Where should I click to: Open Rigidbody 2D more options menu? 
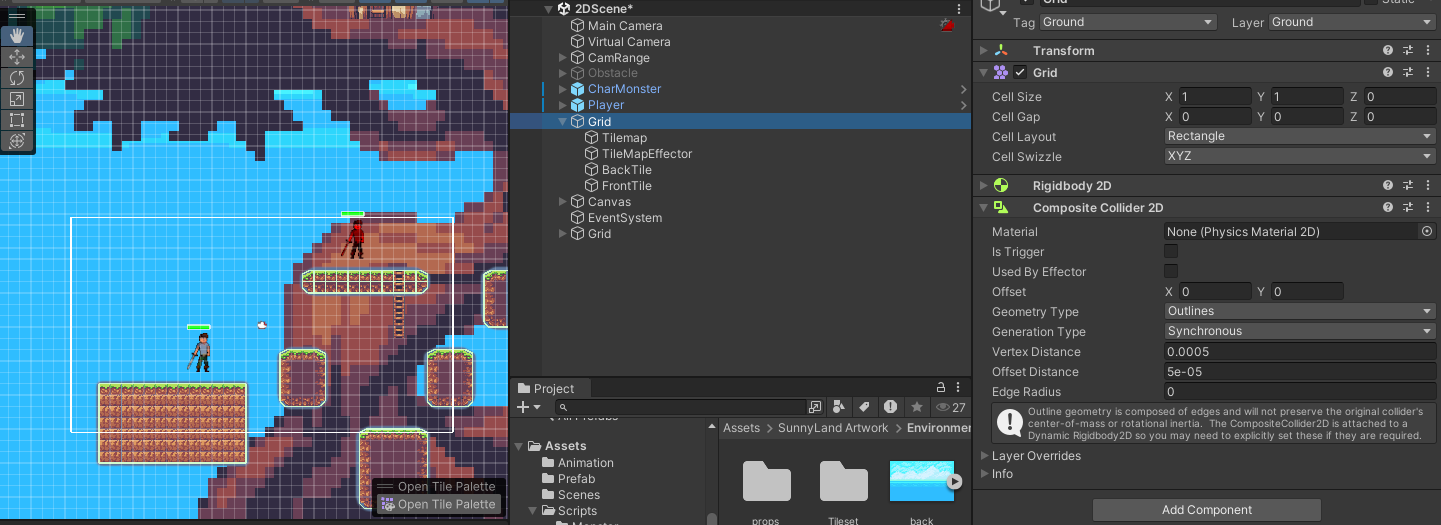1426,185
